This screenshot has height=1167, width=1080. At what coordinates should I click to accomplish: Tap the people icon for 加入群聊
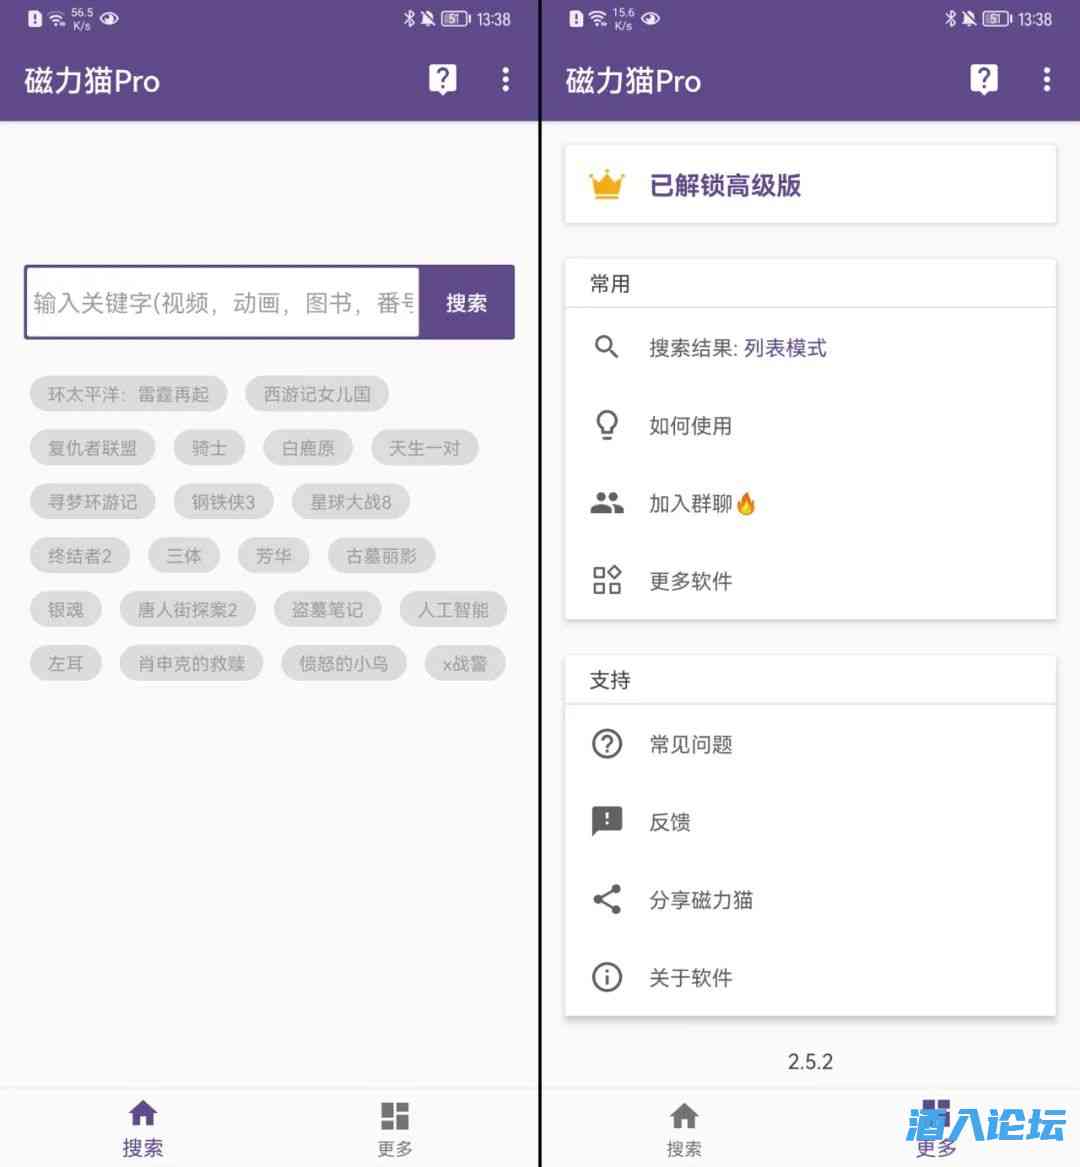pos(606,503)
